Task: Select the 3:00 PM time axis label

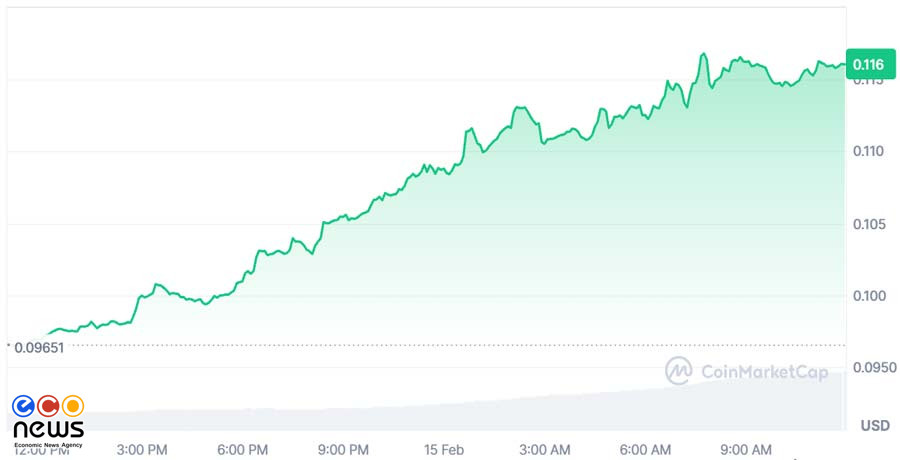Action: pos(142,448)
